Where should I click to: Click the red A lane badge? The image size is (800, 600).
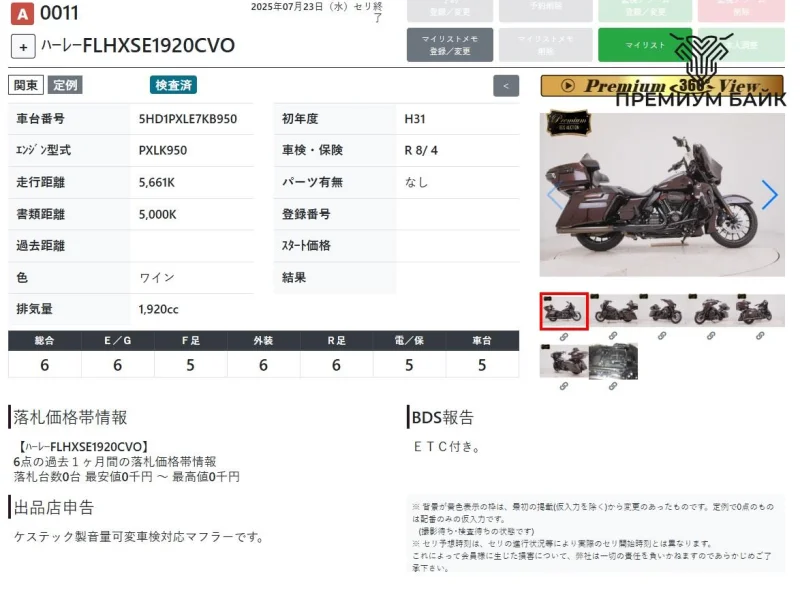click(20, 14)
